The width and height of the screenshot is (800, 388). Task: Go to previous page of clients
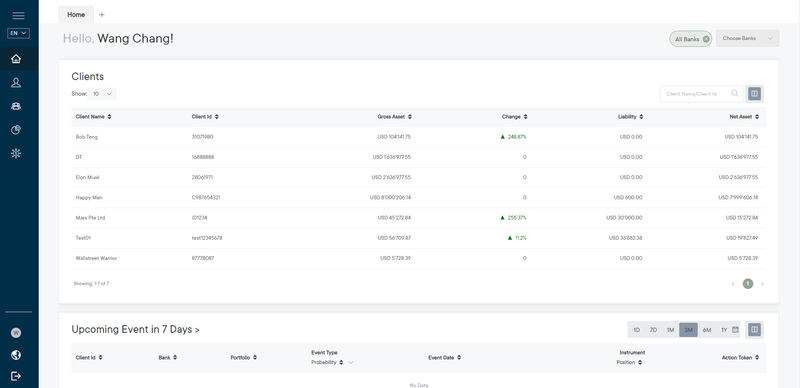(x=733, y=284)
